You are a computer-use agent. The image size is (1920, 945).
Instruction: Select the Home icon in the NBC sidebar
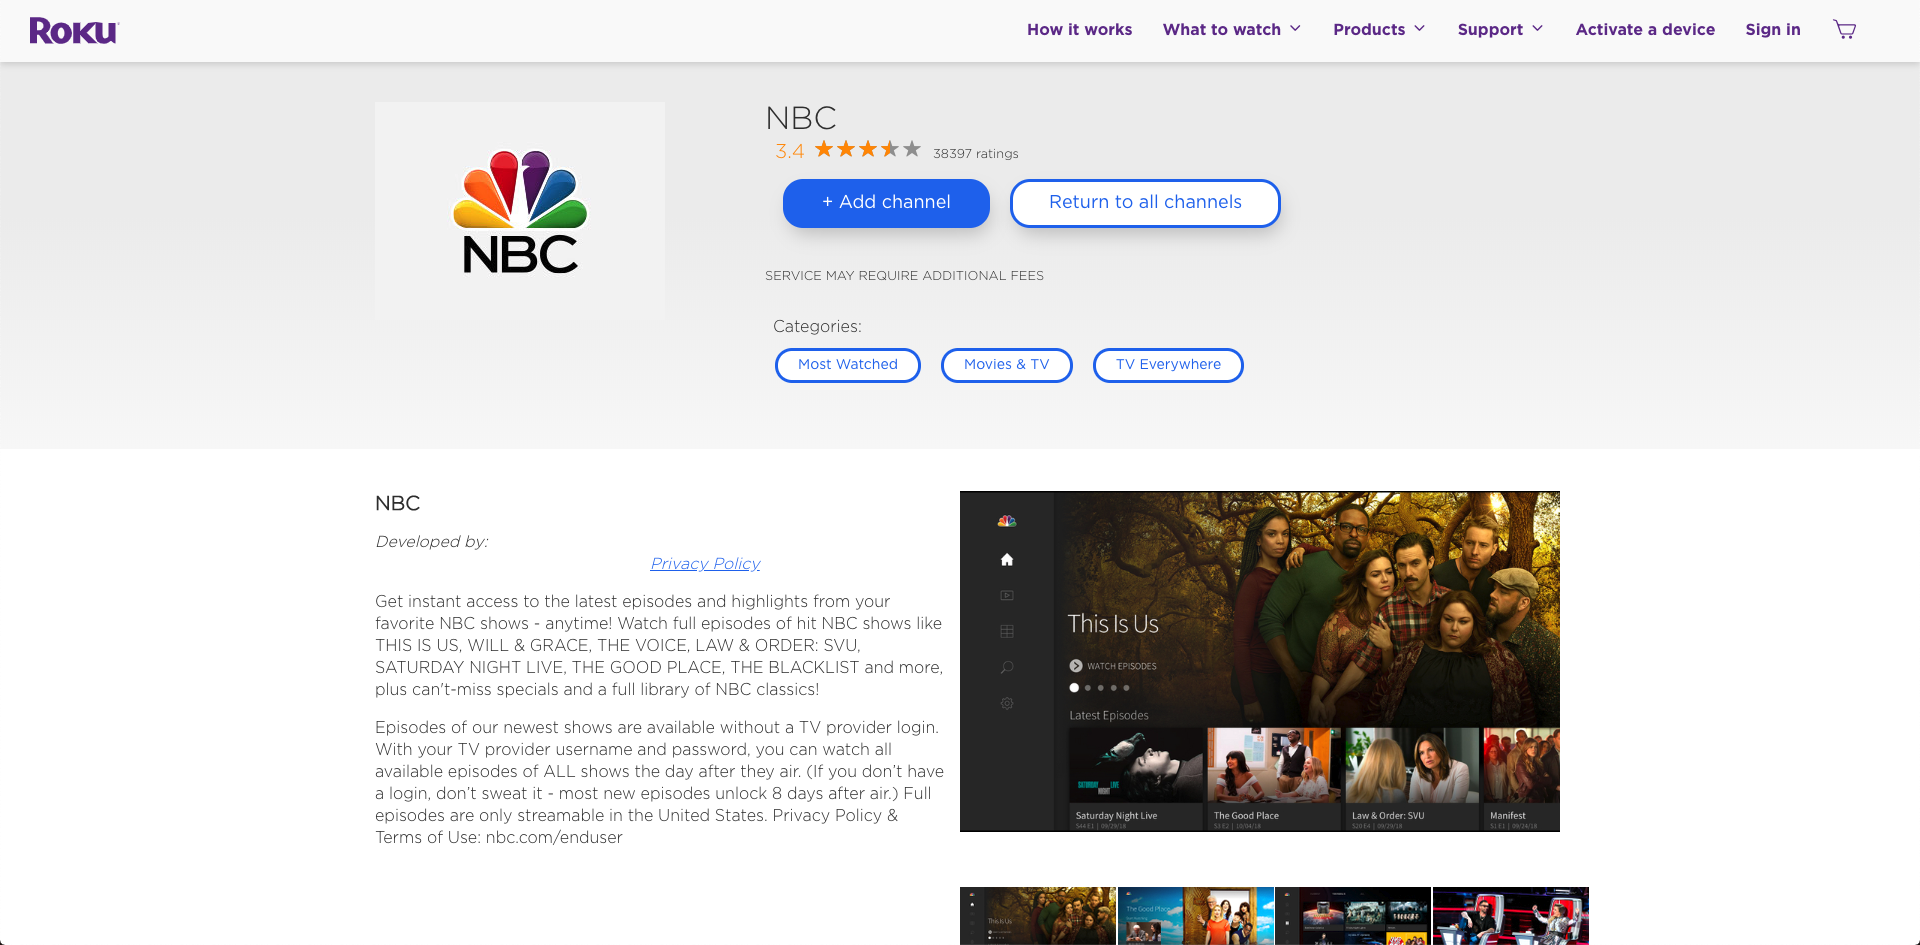1007,559
